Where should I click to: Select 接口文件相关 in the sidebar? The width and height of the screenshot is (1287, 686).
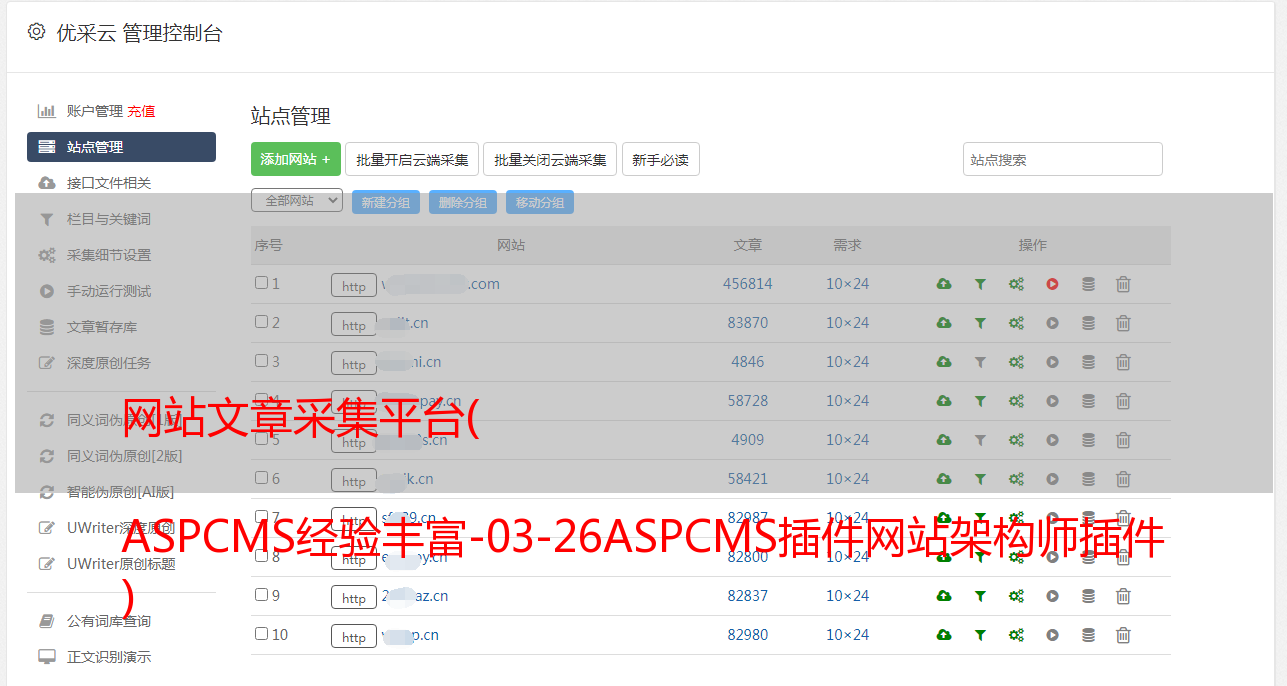click(109, 183)
